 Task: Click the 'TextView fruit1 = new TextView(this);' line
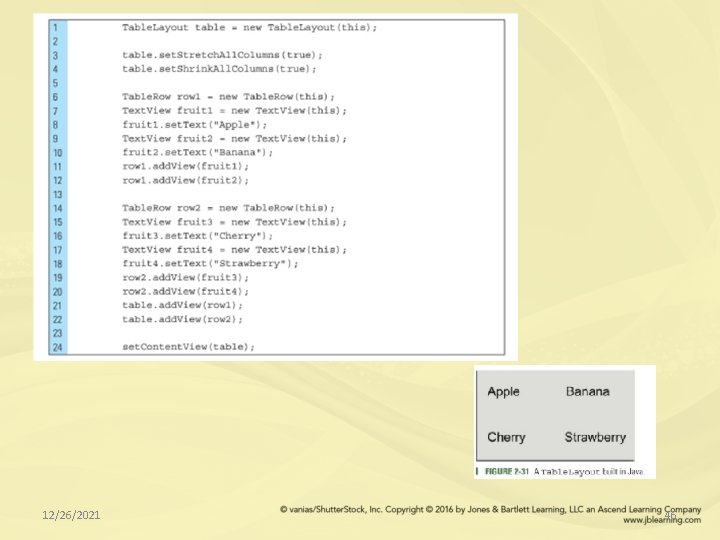(234, 111)
